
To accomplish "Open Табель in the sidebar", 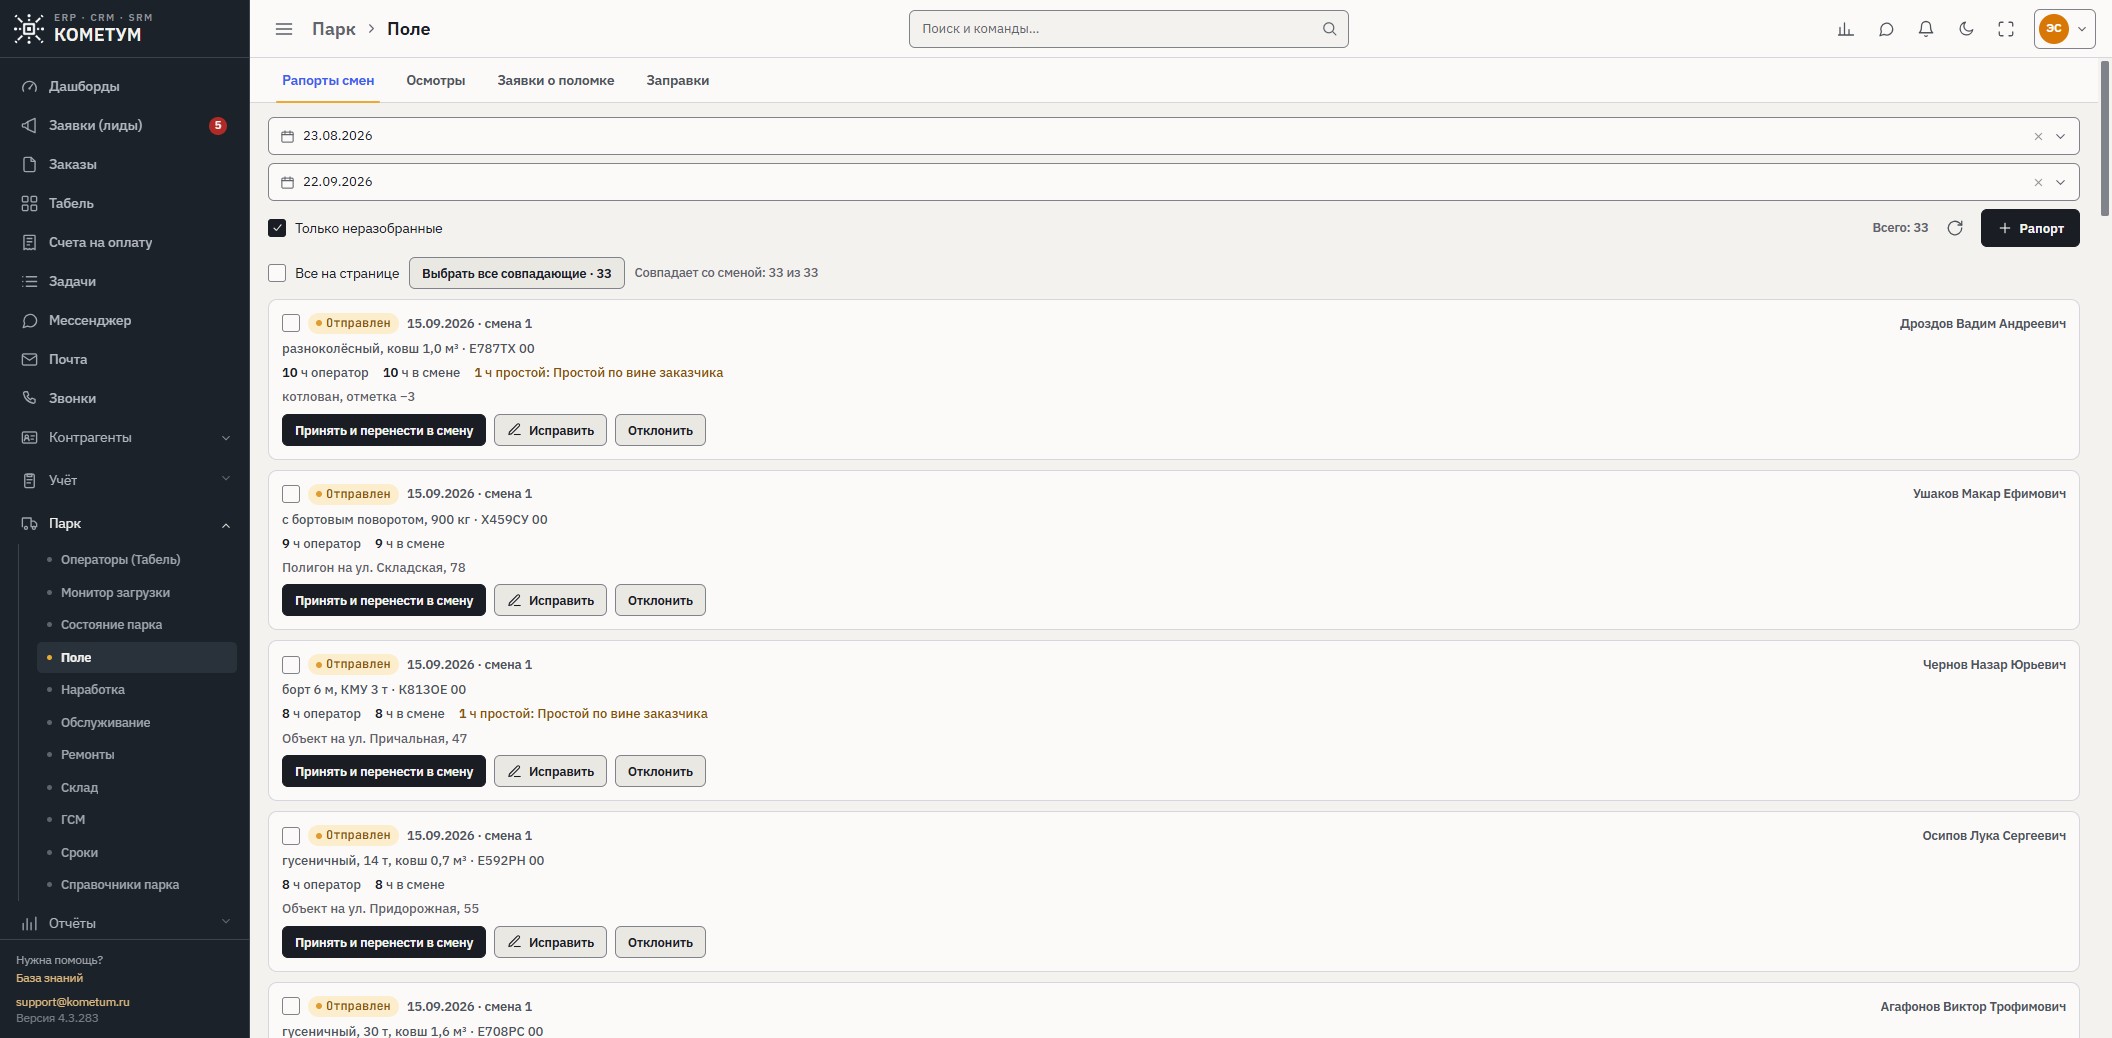I will pyautogui.click(x=125, y=203).
